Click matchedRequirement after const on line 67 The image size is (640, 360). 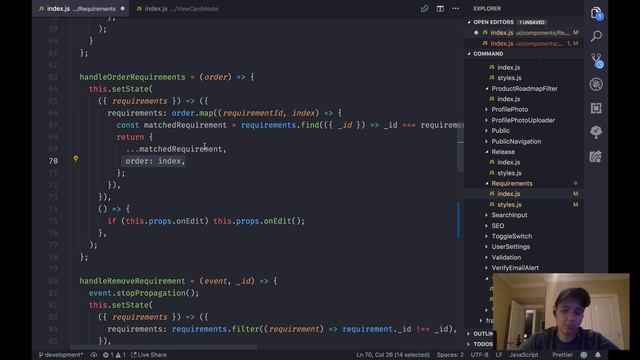click(x=185, y=125)
